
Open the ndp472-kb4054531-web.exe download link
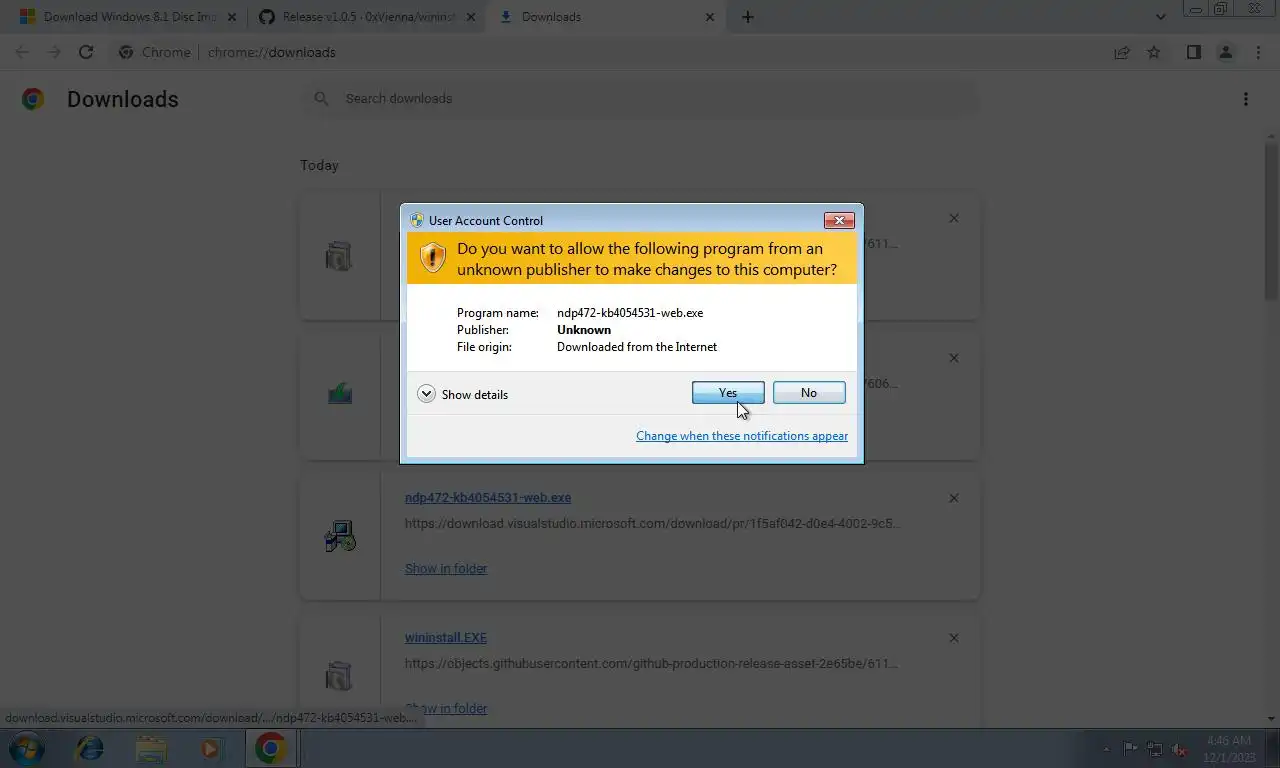[x=488, y=497]
